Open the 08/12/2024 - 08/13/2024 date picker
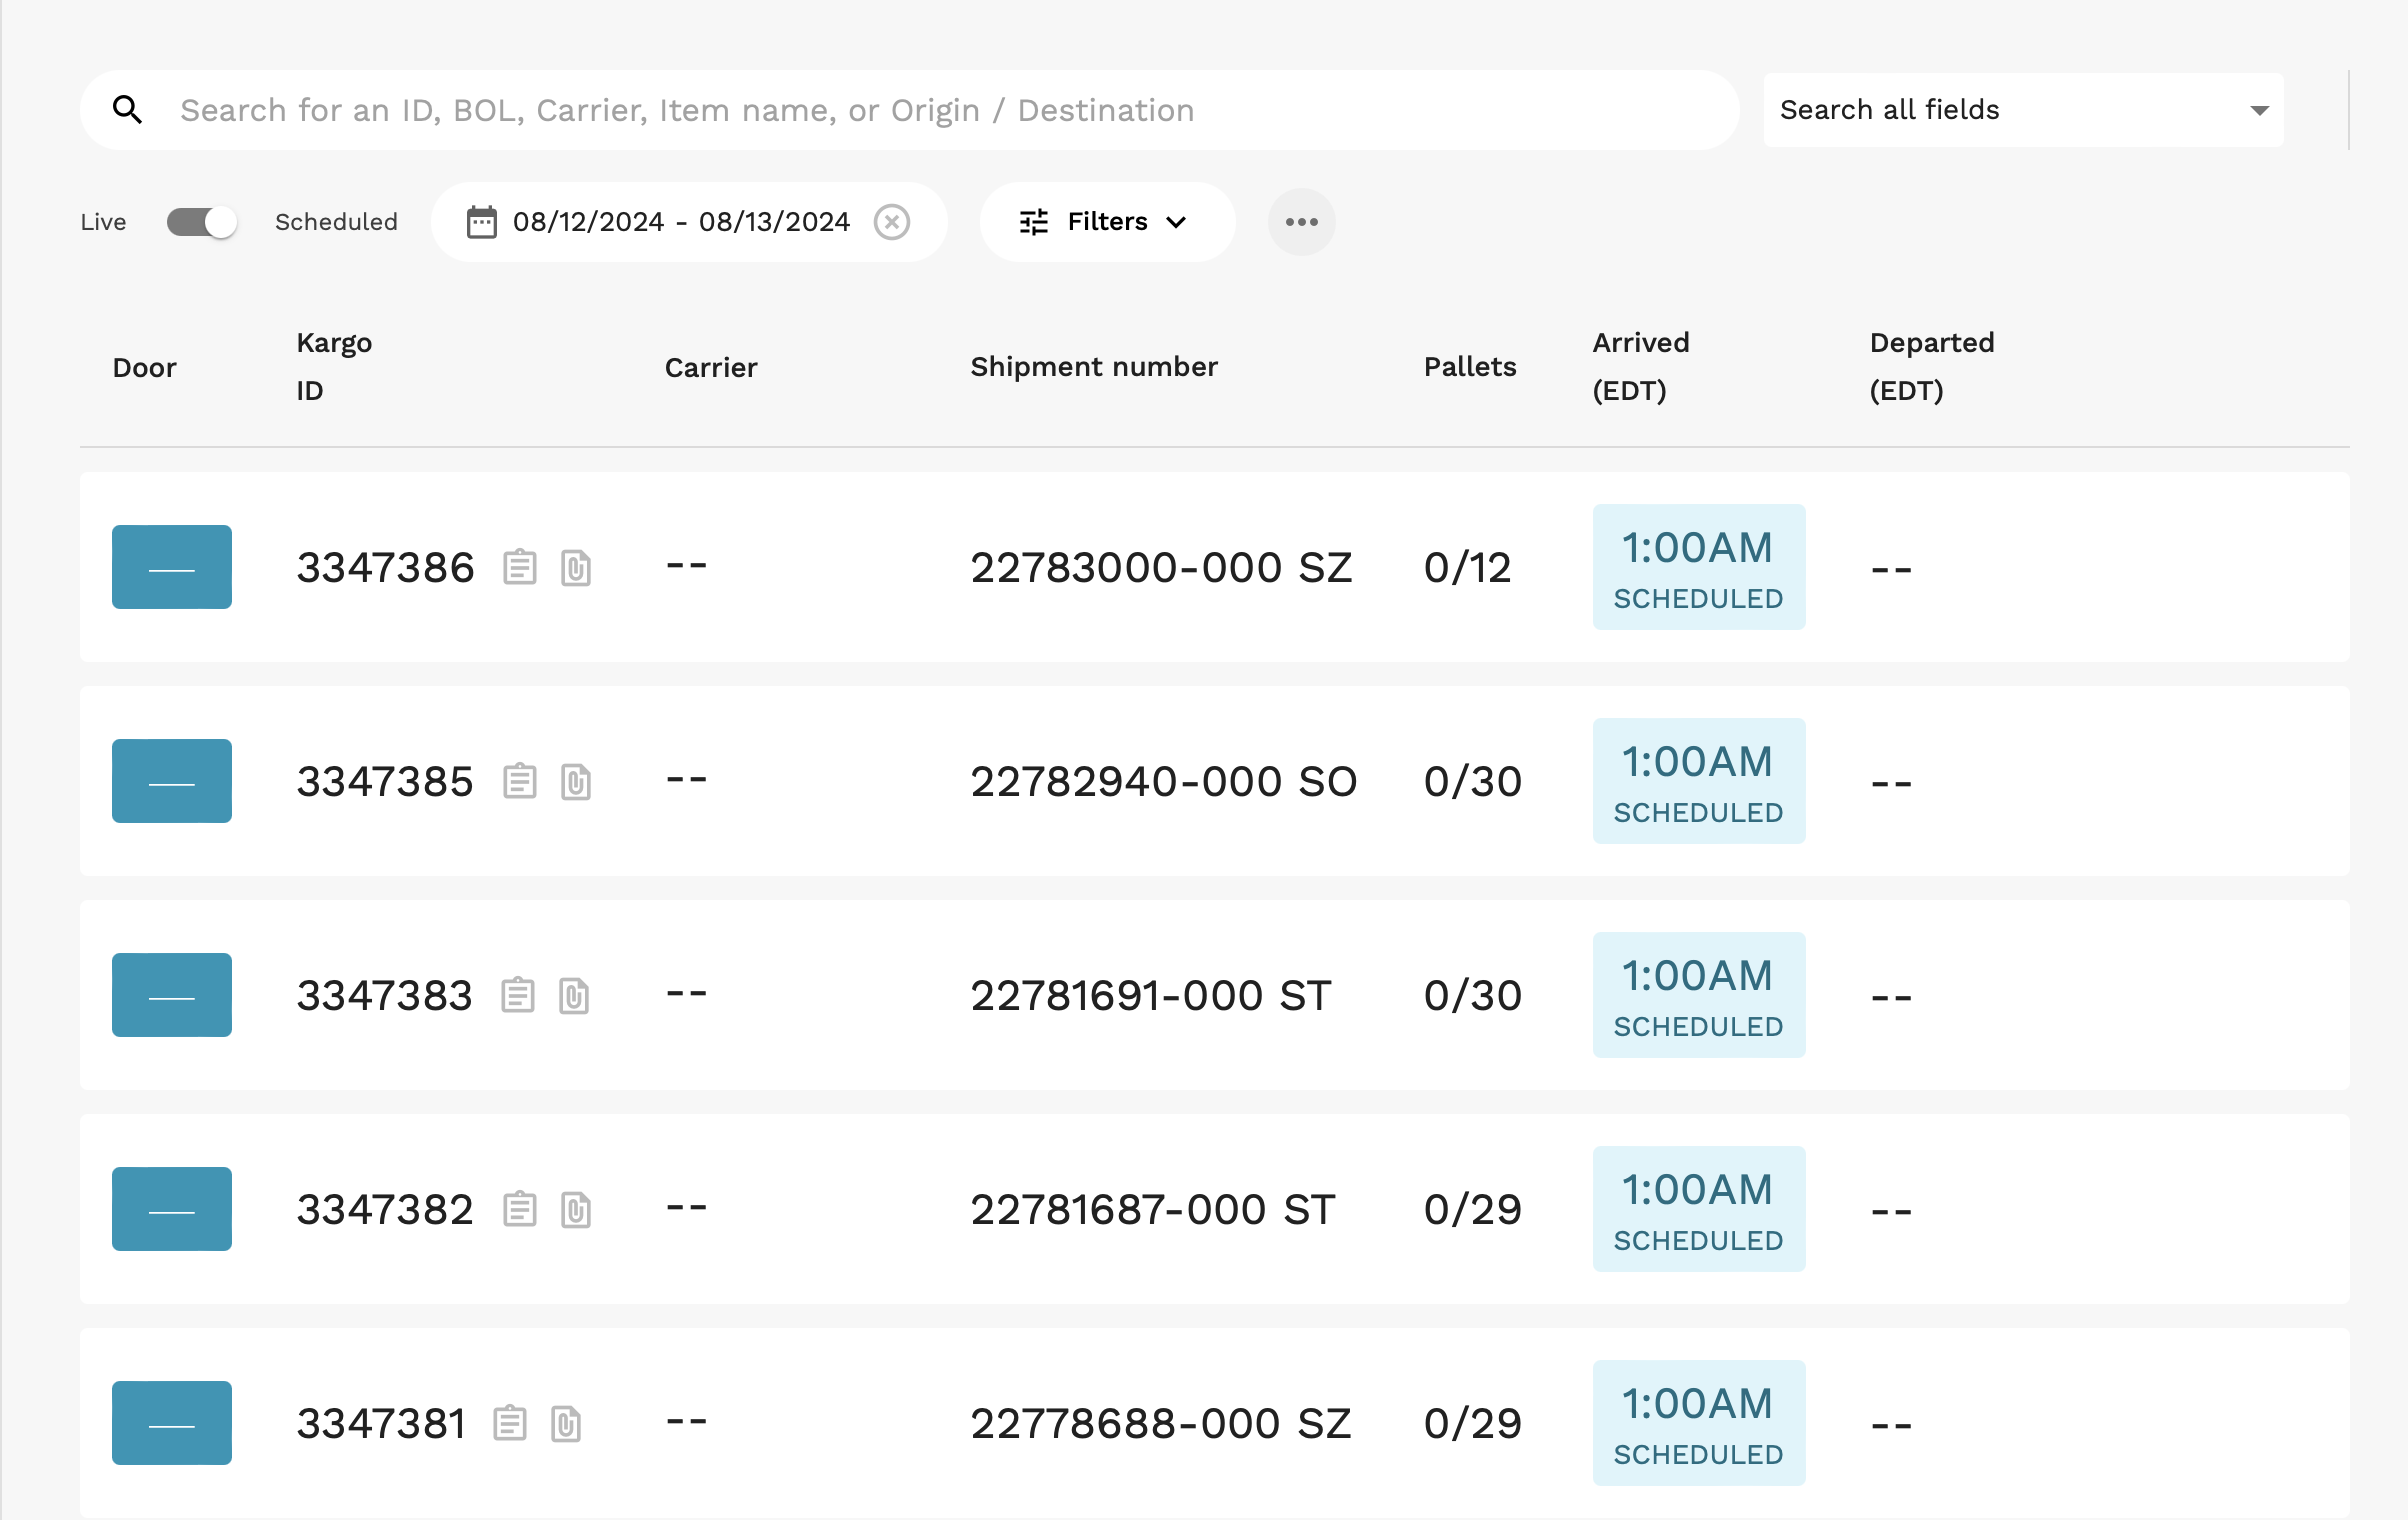Screen dimensions: 2408x1520 (680, 222)
